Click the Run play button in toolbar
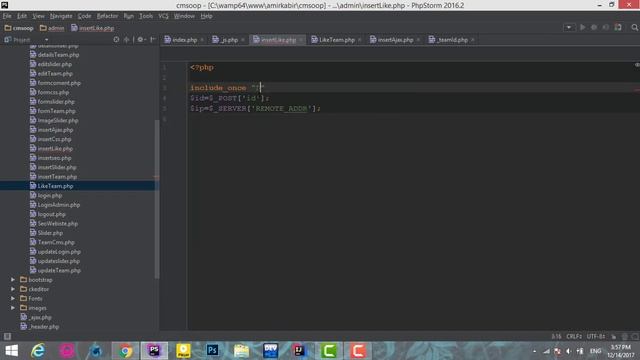Screen dimensions: 640x360 tap(582, 27)
